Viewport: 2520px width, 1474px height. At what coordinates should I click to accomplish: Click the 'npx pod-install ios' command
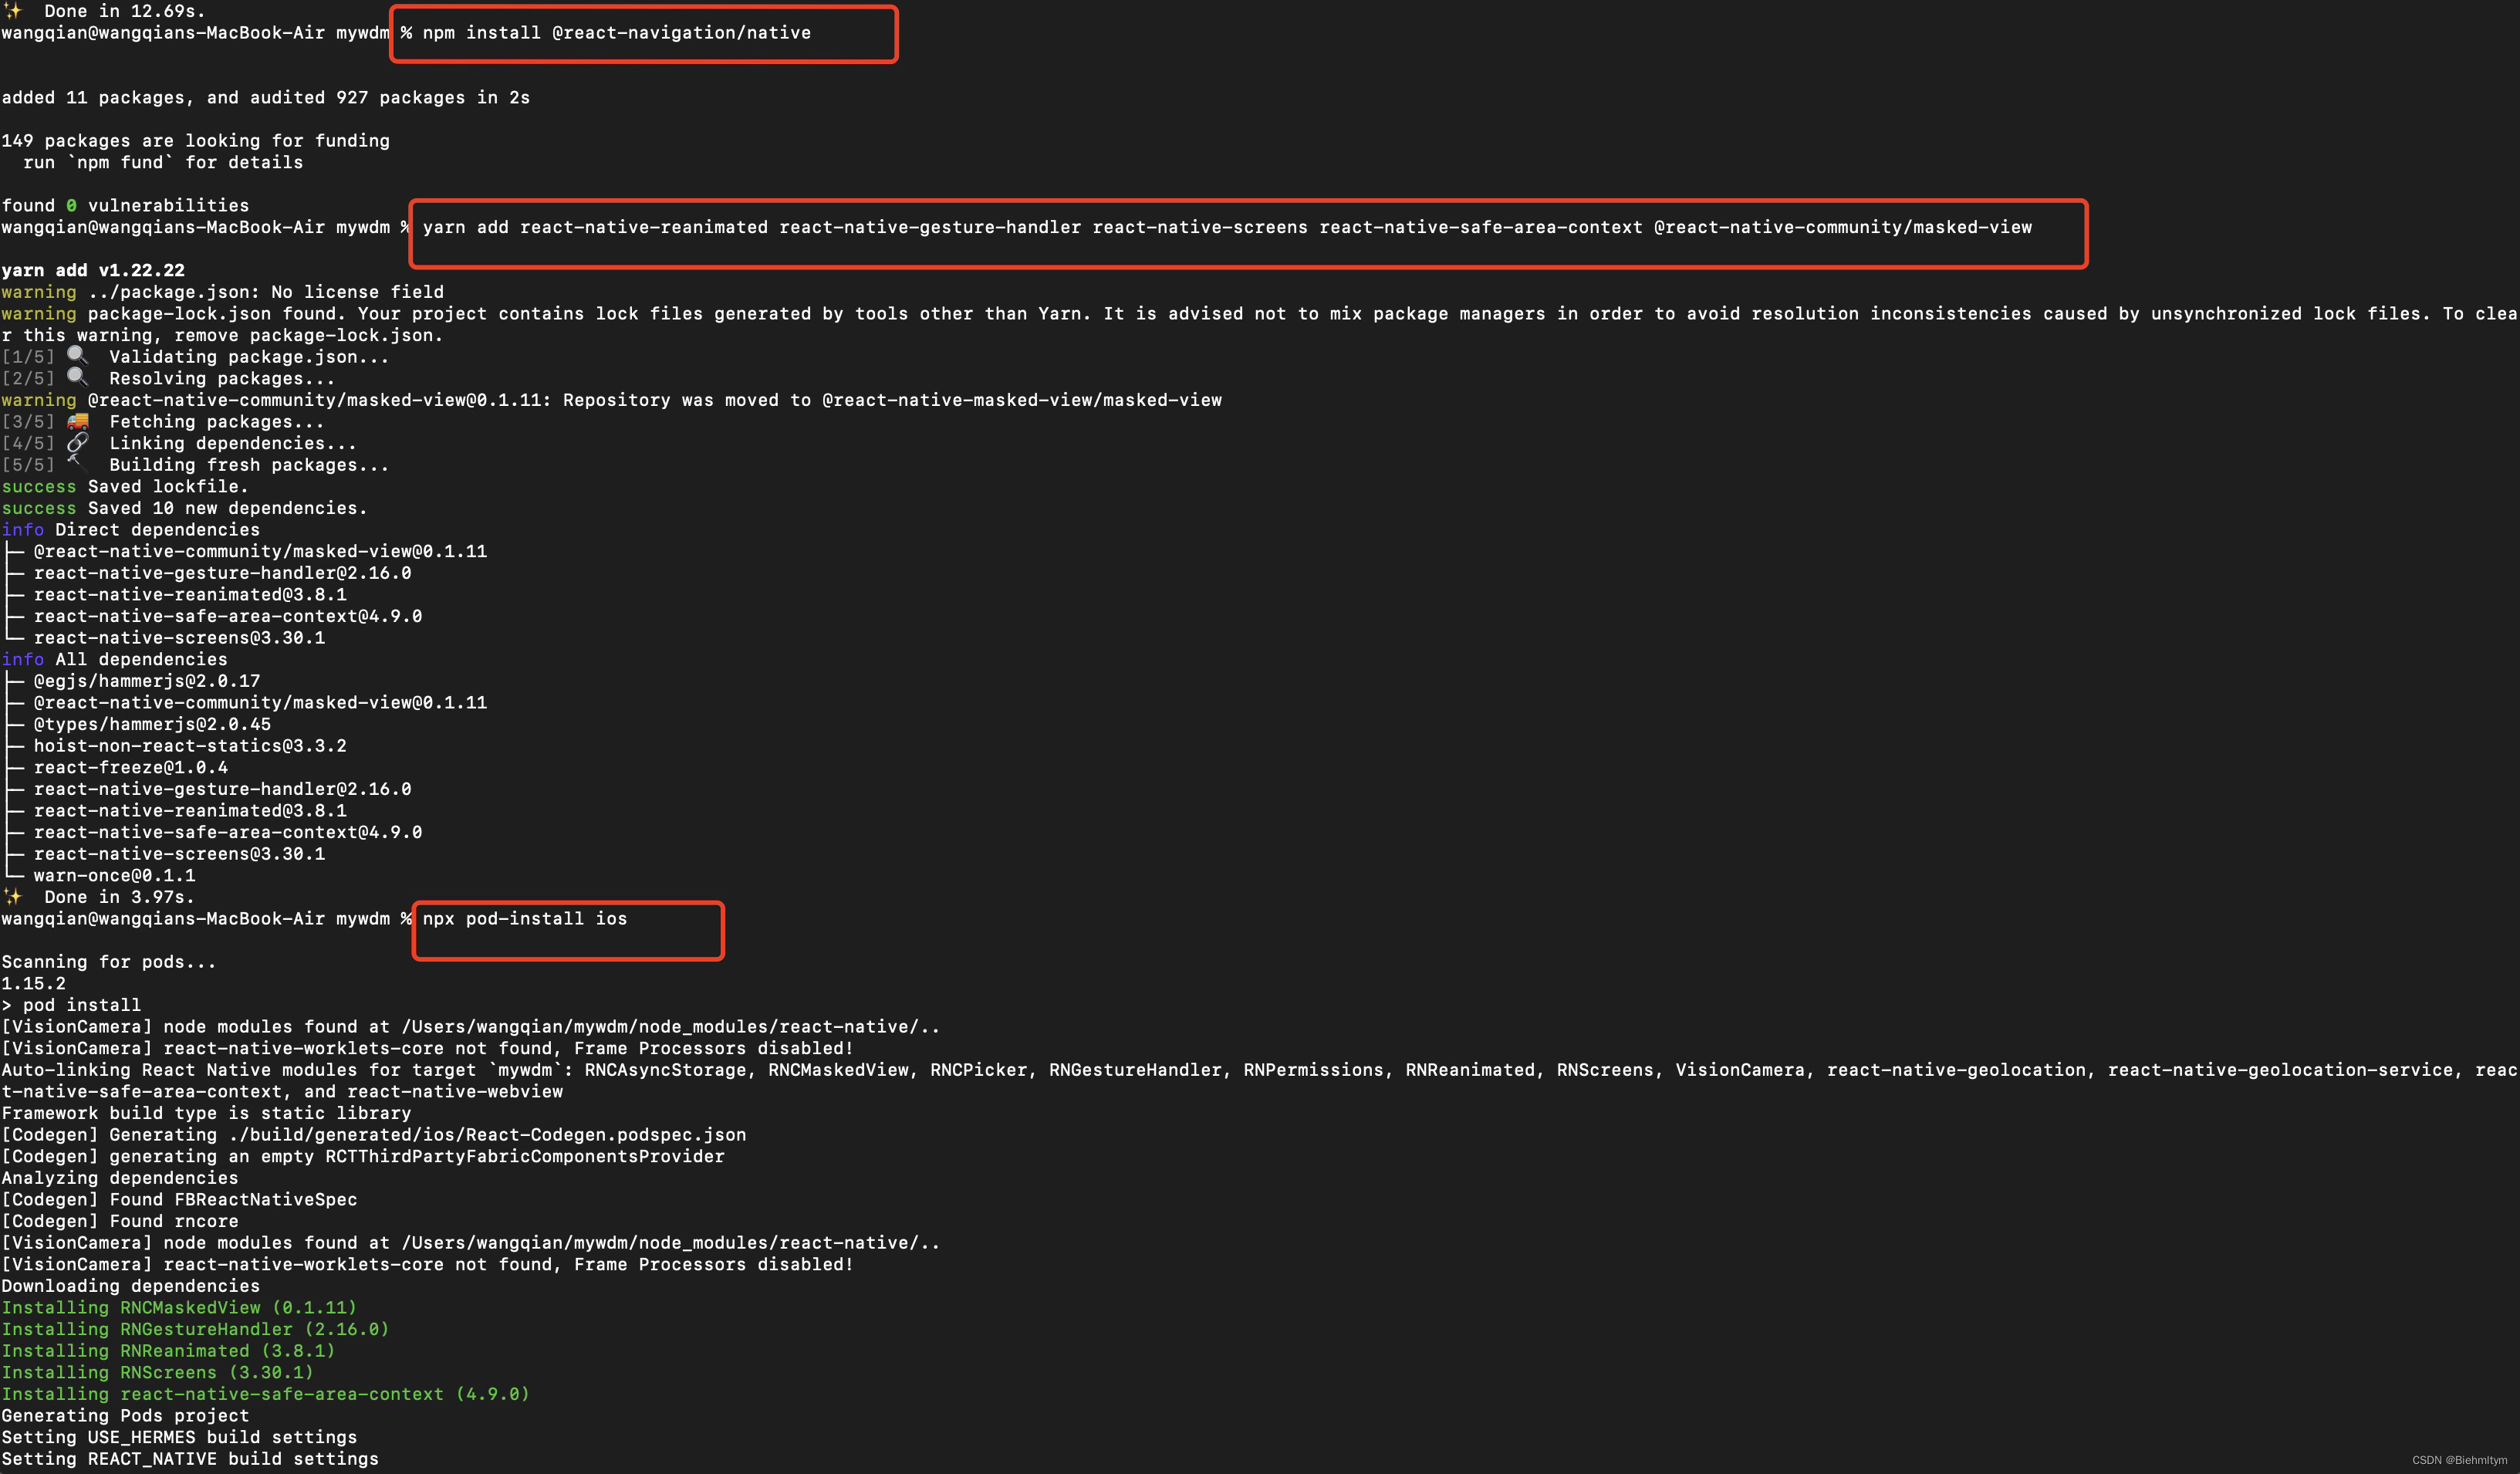point(525,919)
